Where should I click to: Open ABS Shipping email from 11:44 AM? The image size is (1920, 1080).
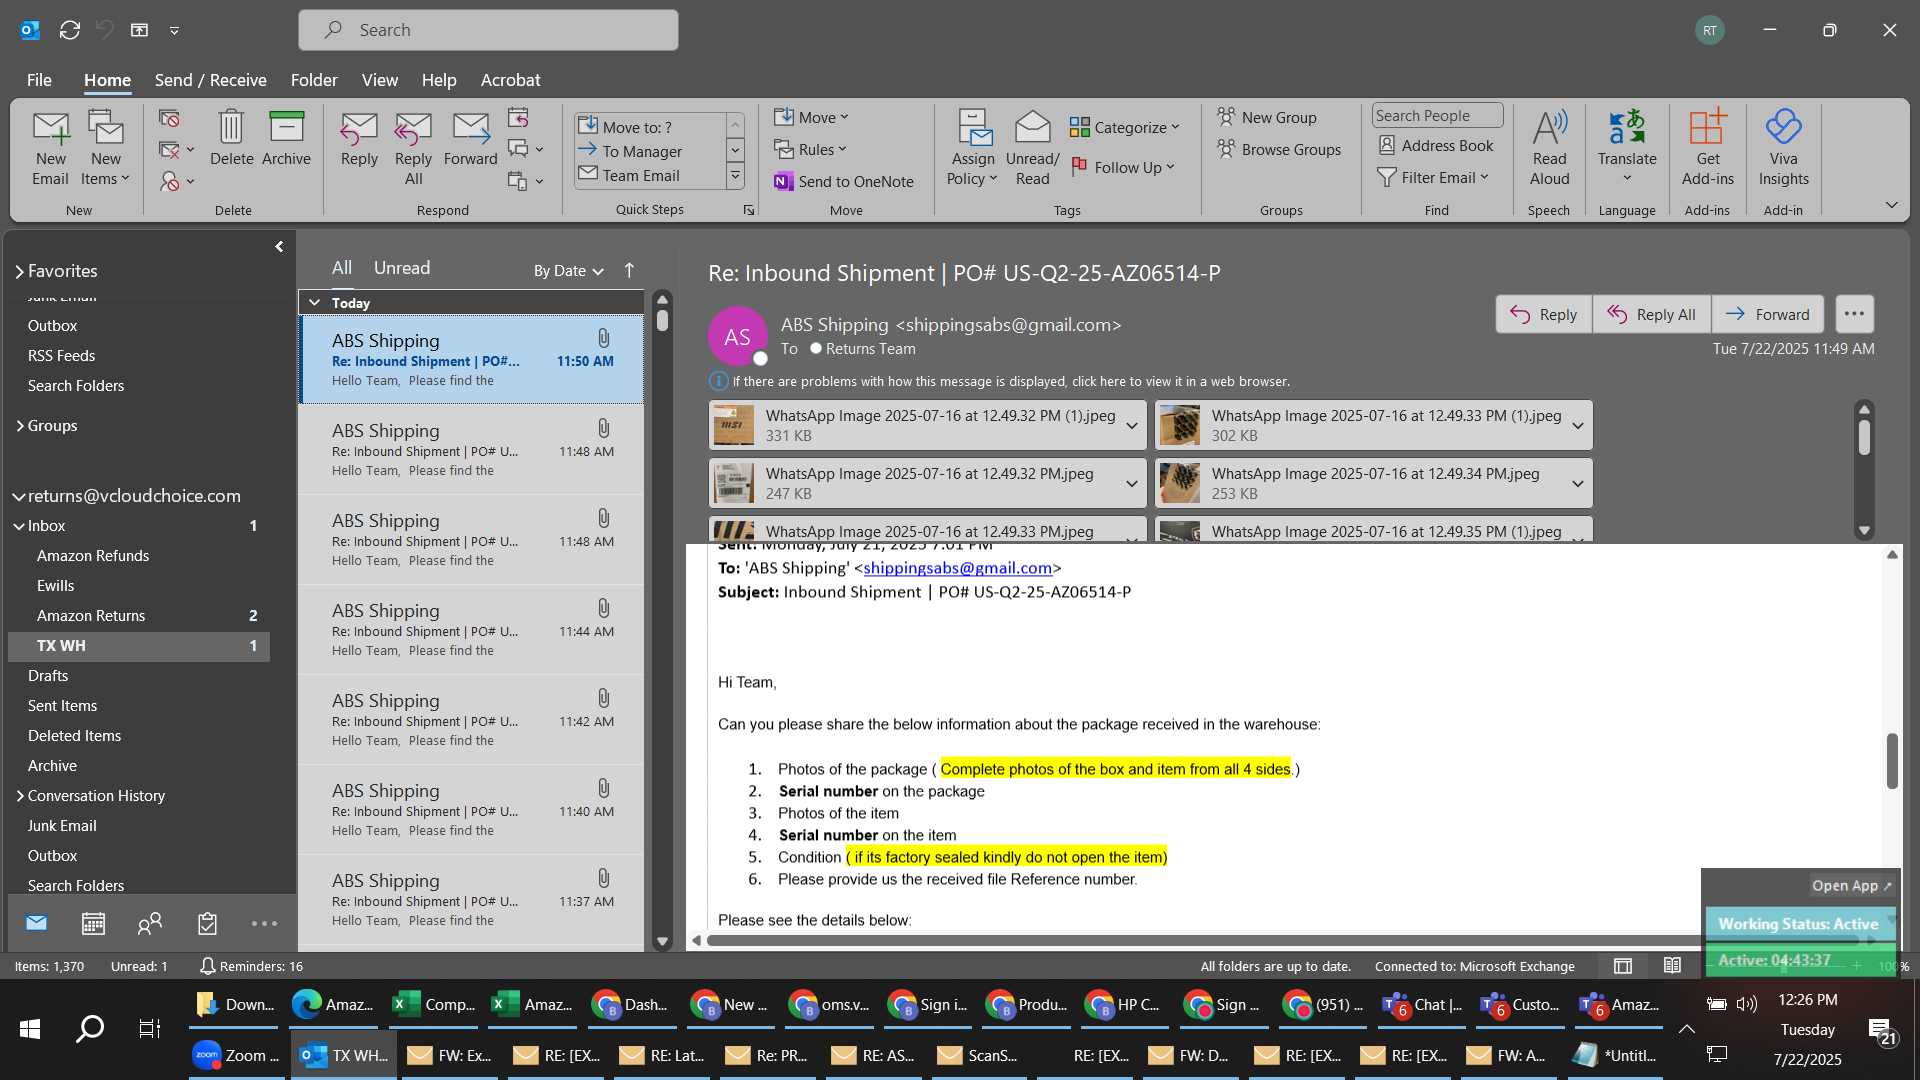coord(471,629)
